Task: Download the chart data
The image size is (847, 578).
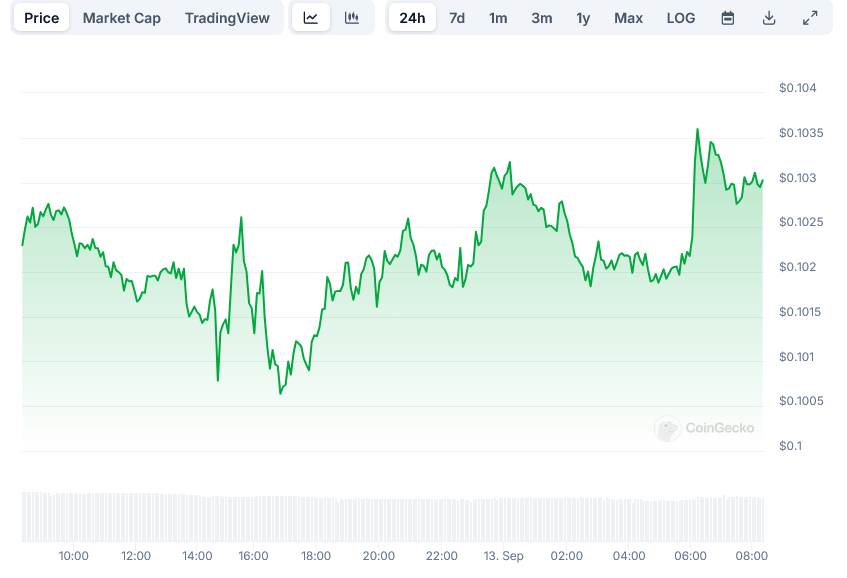Action: click(x=769, y=18)
